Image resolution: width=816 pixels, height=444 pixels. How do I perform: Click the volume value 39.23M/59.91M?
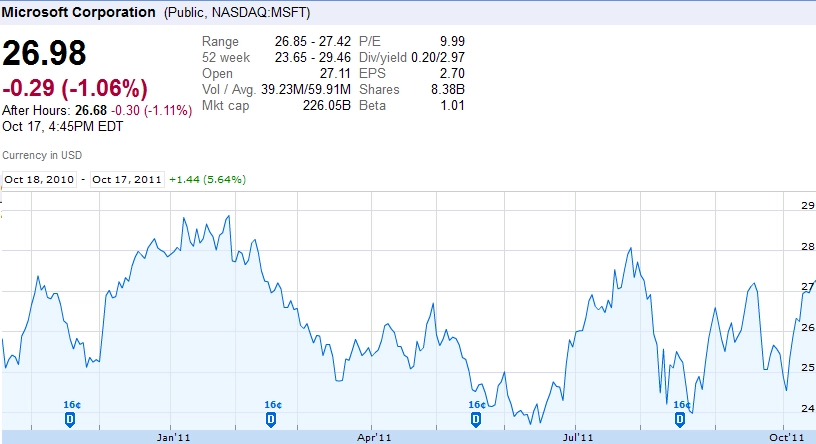pyautogui.click(x=306, y=90)
